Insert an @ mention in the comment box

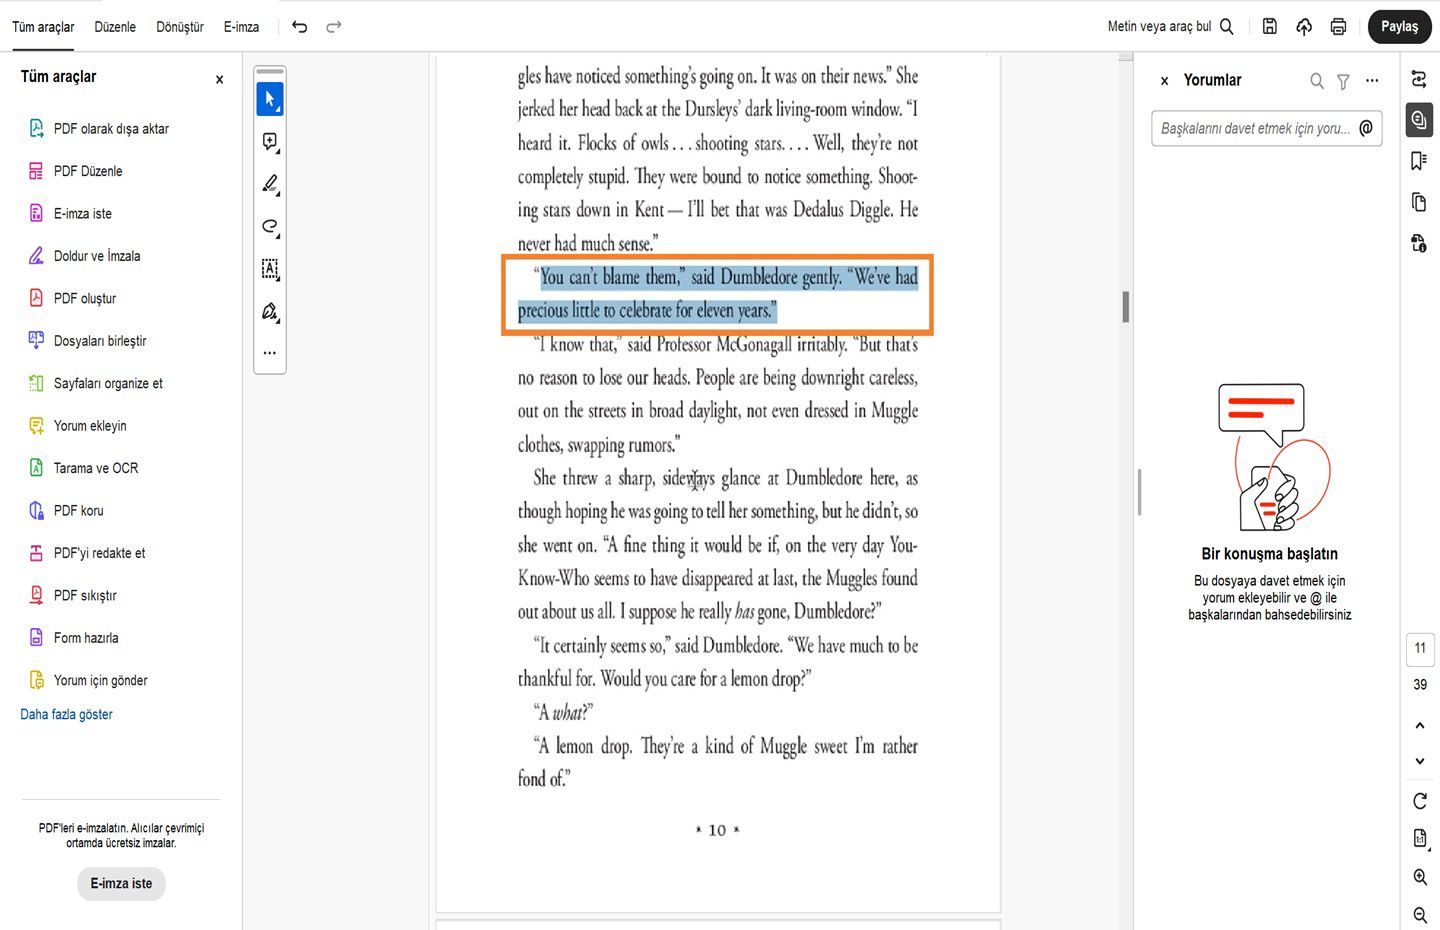point(1366,128)
